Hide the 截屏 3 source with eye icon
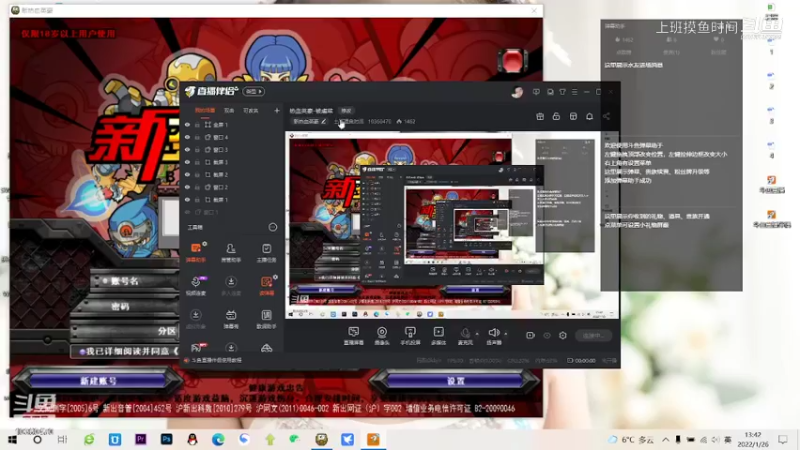This screenshot has height=450, width=800. point(187,162)
